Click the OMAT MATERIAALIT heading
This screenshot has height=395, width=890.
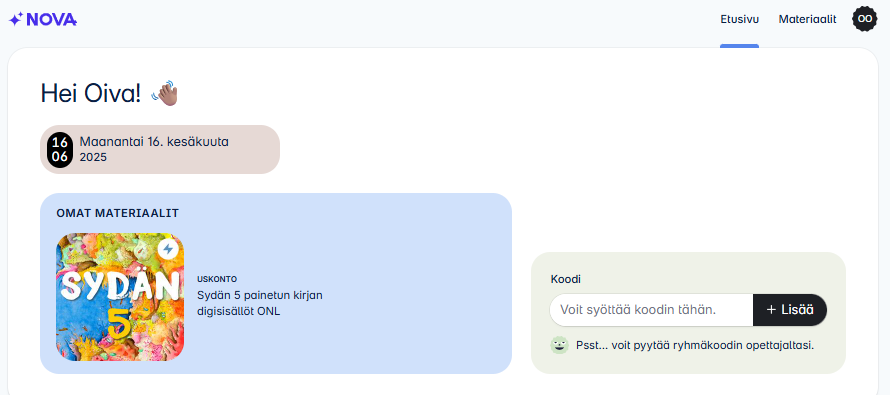117,213
